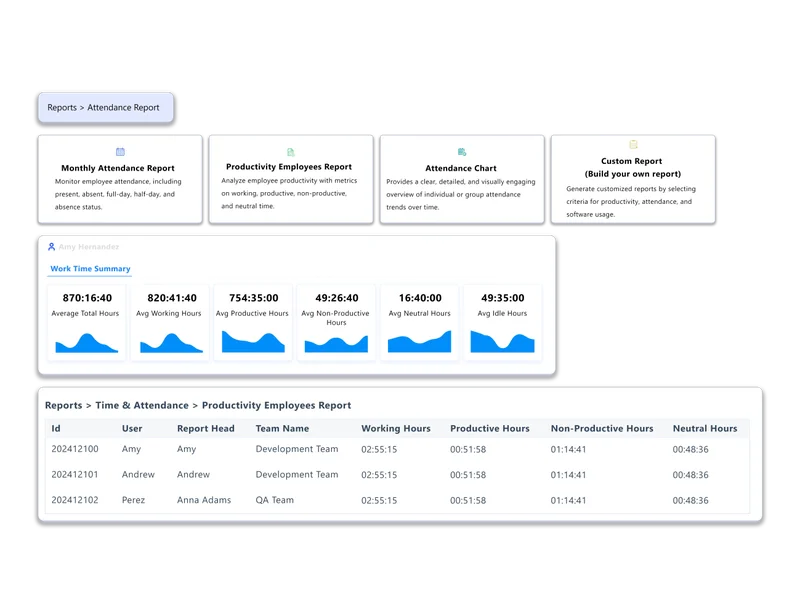This screenshot has height=613, width=800.
Task: Open the Monthly Attendance Report card title
Action: click(x=118, y=168)
